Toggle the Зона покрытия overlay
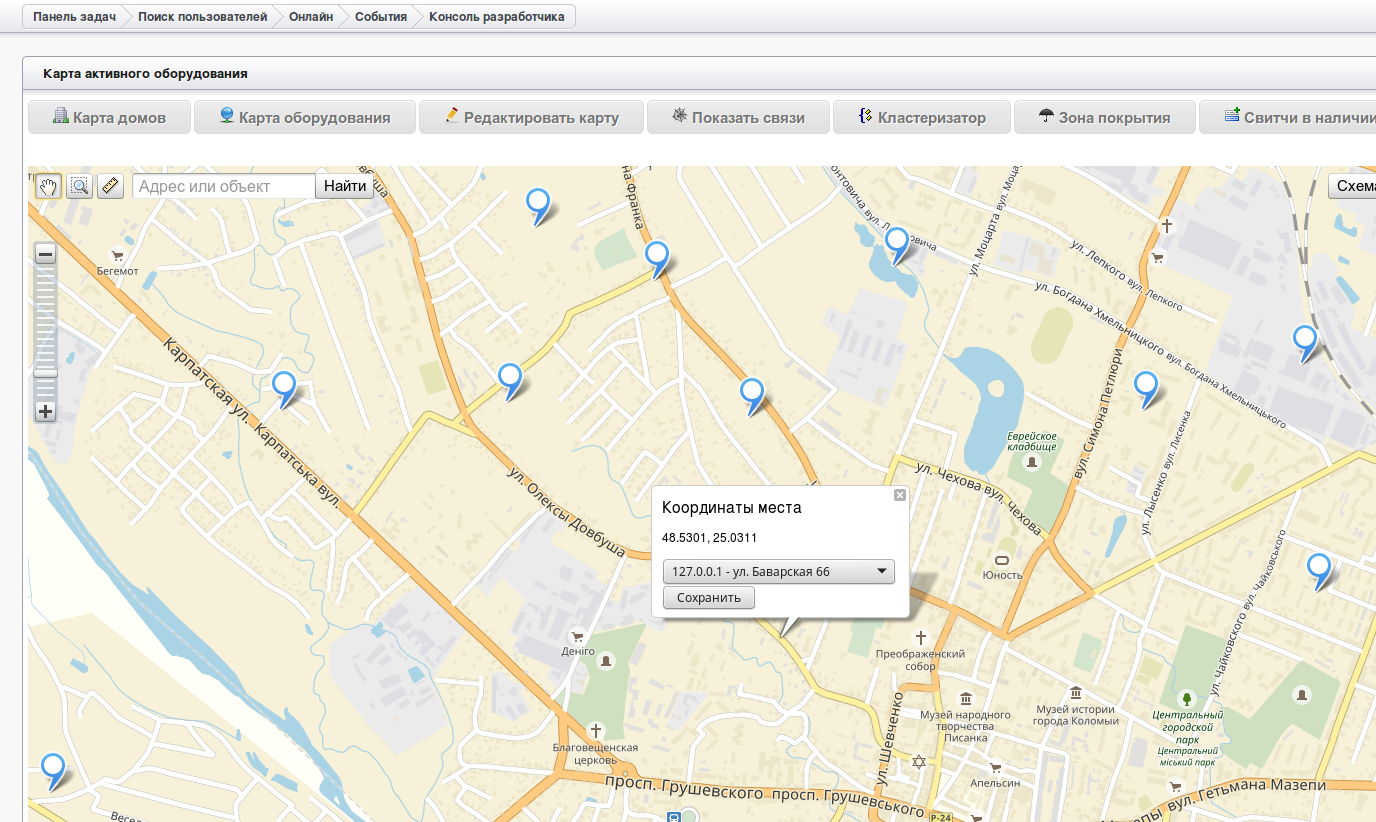 pyautogui.click(x=1104, y=117)
